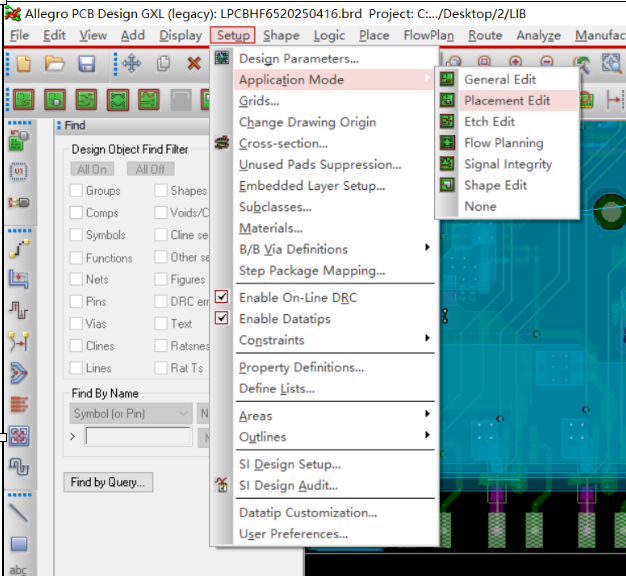
Task: Click the Find By Name text field
Action: 138,436
